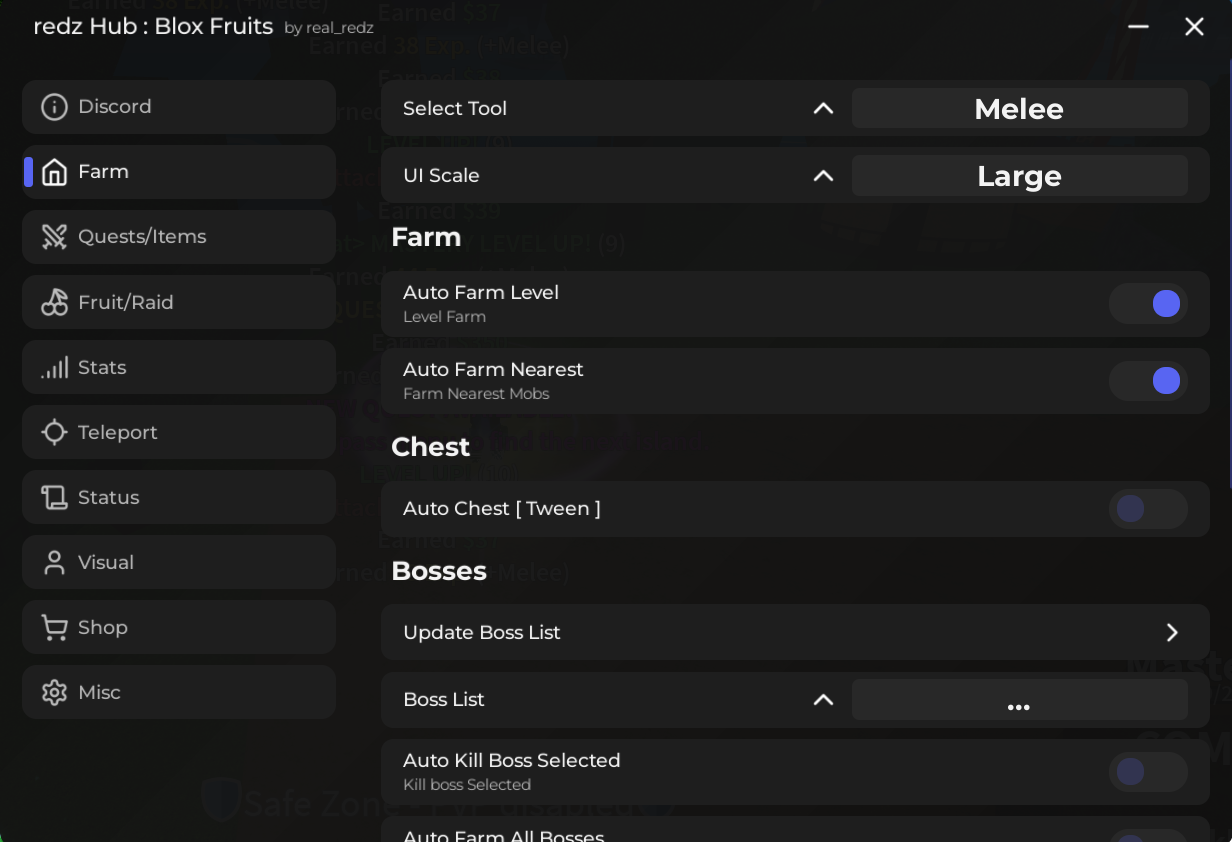The width and height of the screenshot is (1232, 842).
Task: Enable Auto Kill Boss Selected toggle
Action: pos(1148,772)
